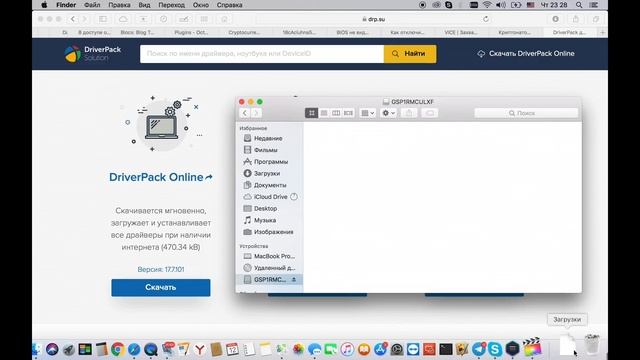Switch Finder to Cover Flow view
This screenshot has height=360, width=640.
click(x=348, y=113)
